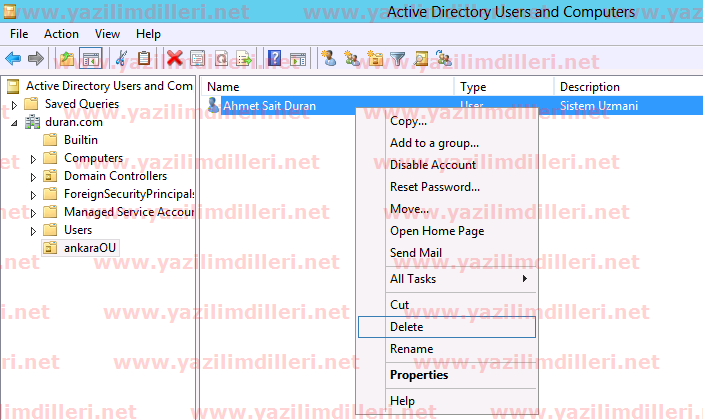Image resolution: width=703 pixels, height=420 pixels.
Task: Select Reset Password in context menu
Action: 433,187
